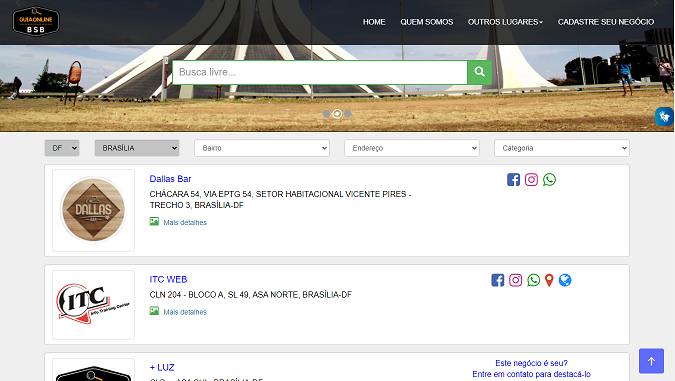Click the green search magnifier button
675x381 pixels.
[479, 72]
